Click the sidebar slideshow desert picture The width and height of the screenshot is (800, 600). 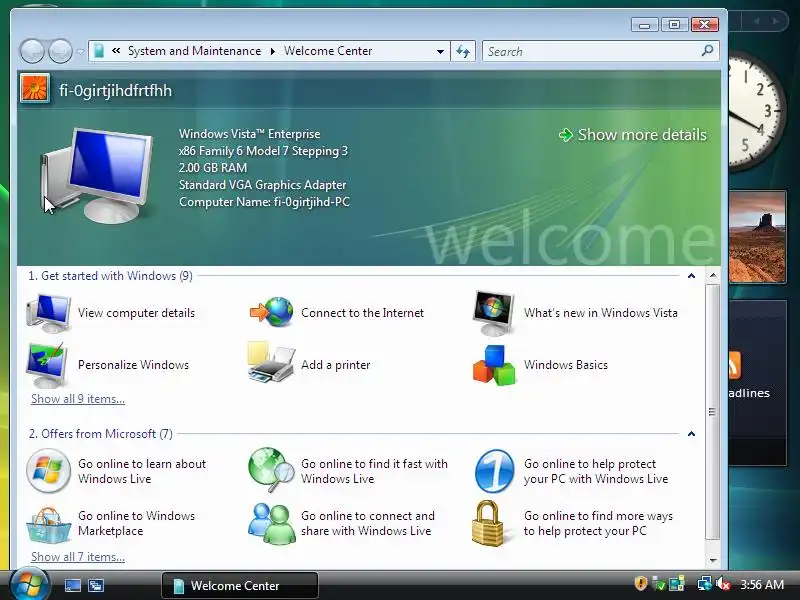[x=757, y=237]
